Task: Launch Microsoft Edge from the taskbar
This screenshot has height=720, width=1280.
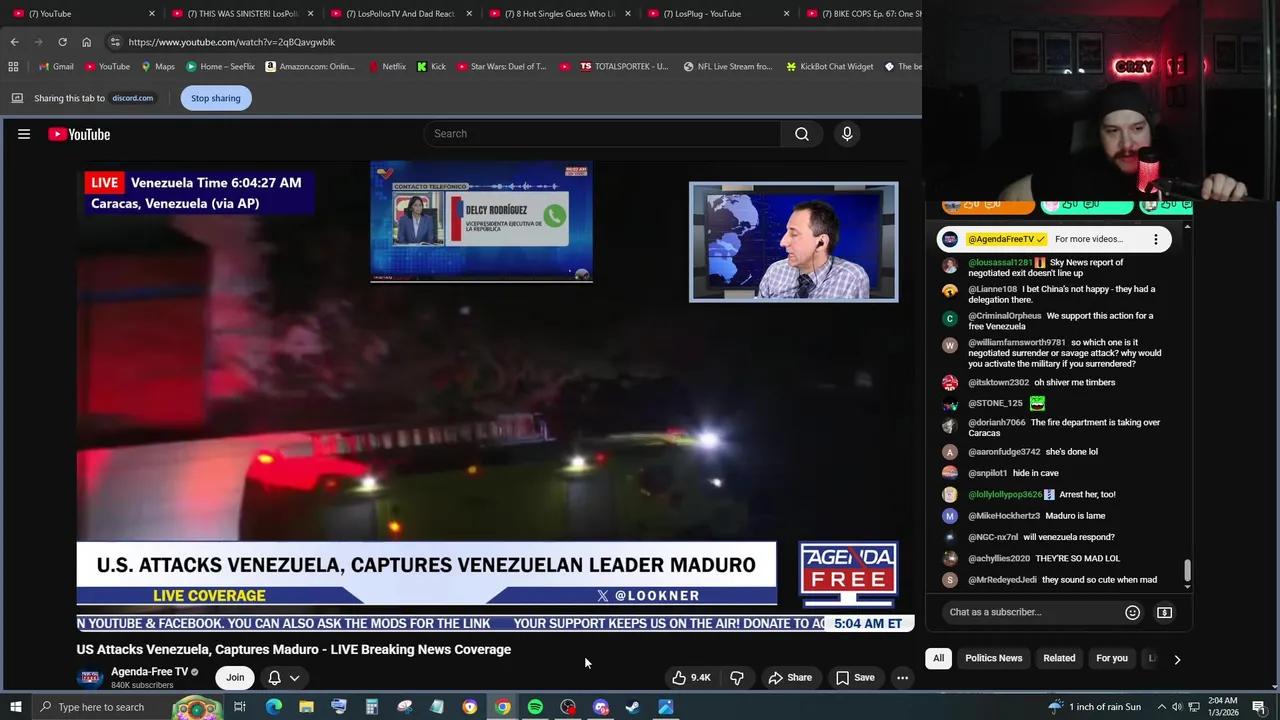Action: tap(273, 707)
